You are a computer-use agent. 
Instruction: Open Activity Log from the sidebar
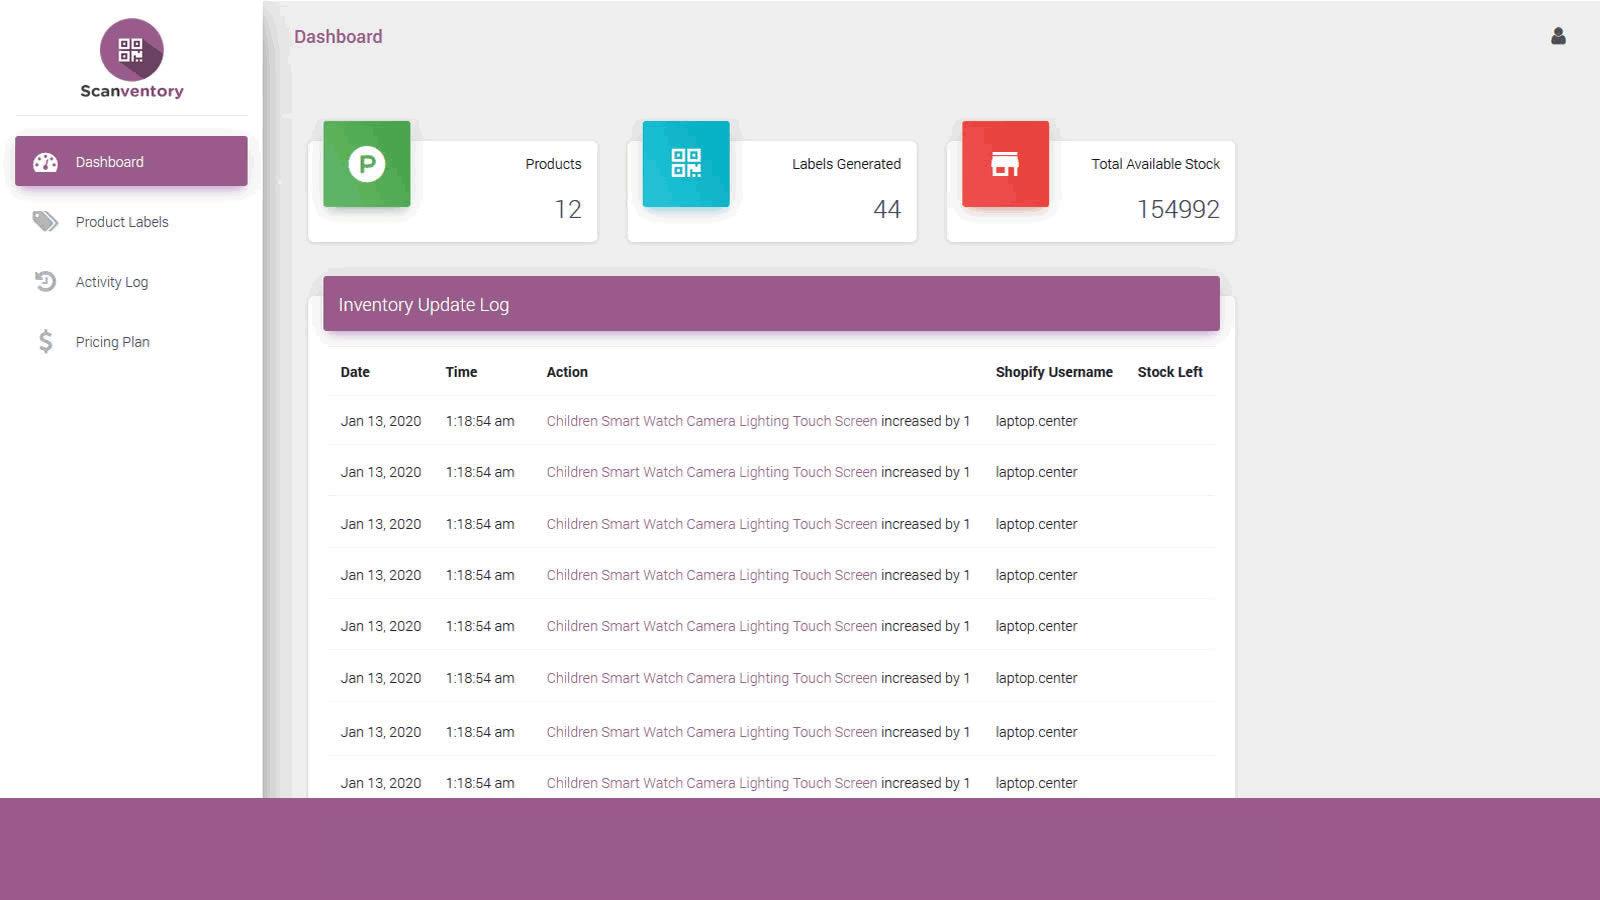pos(112,282)
